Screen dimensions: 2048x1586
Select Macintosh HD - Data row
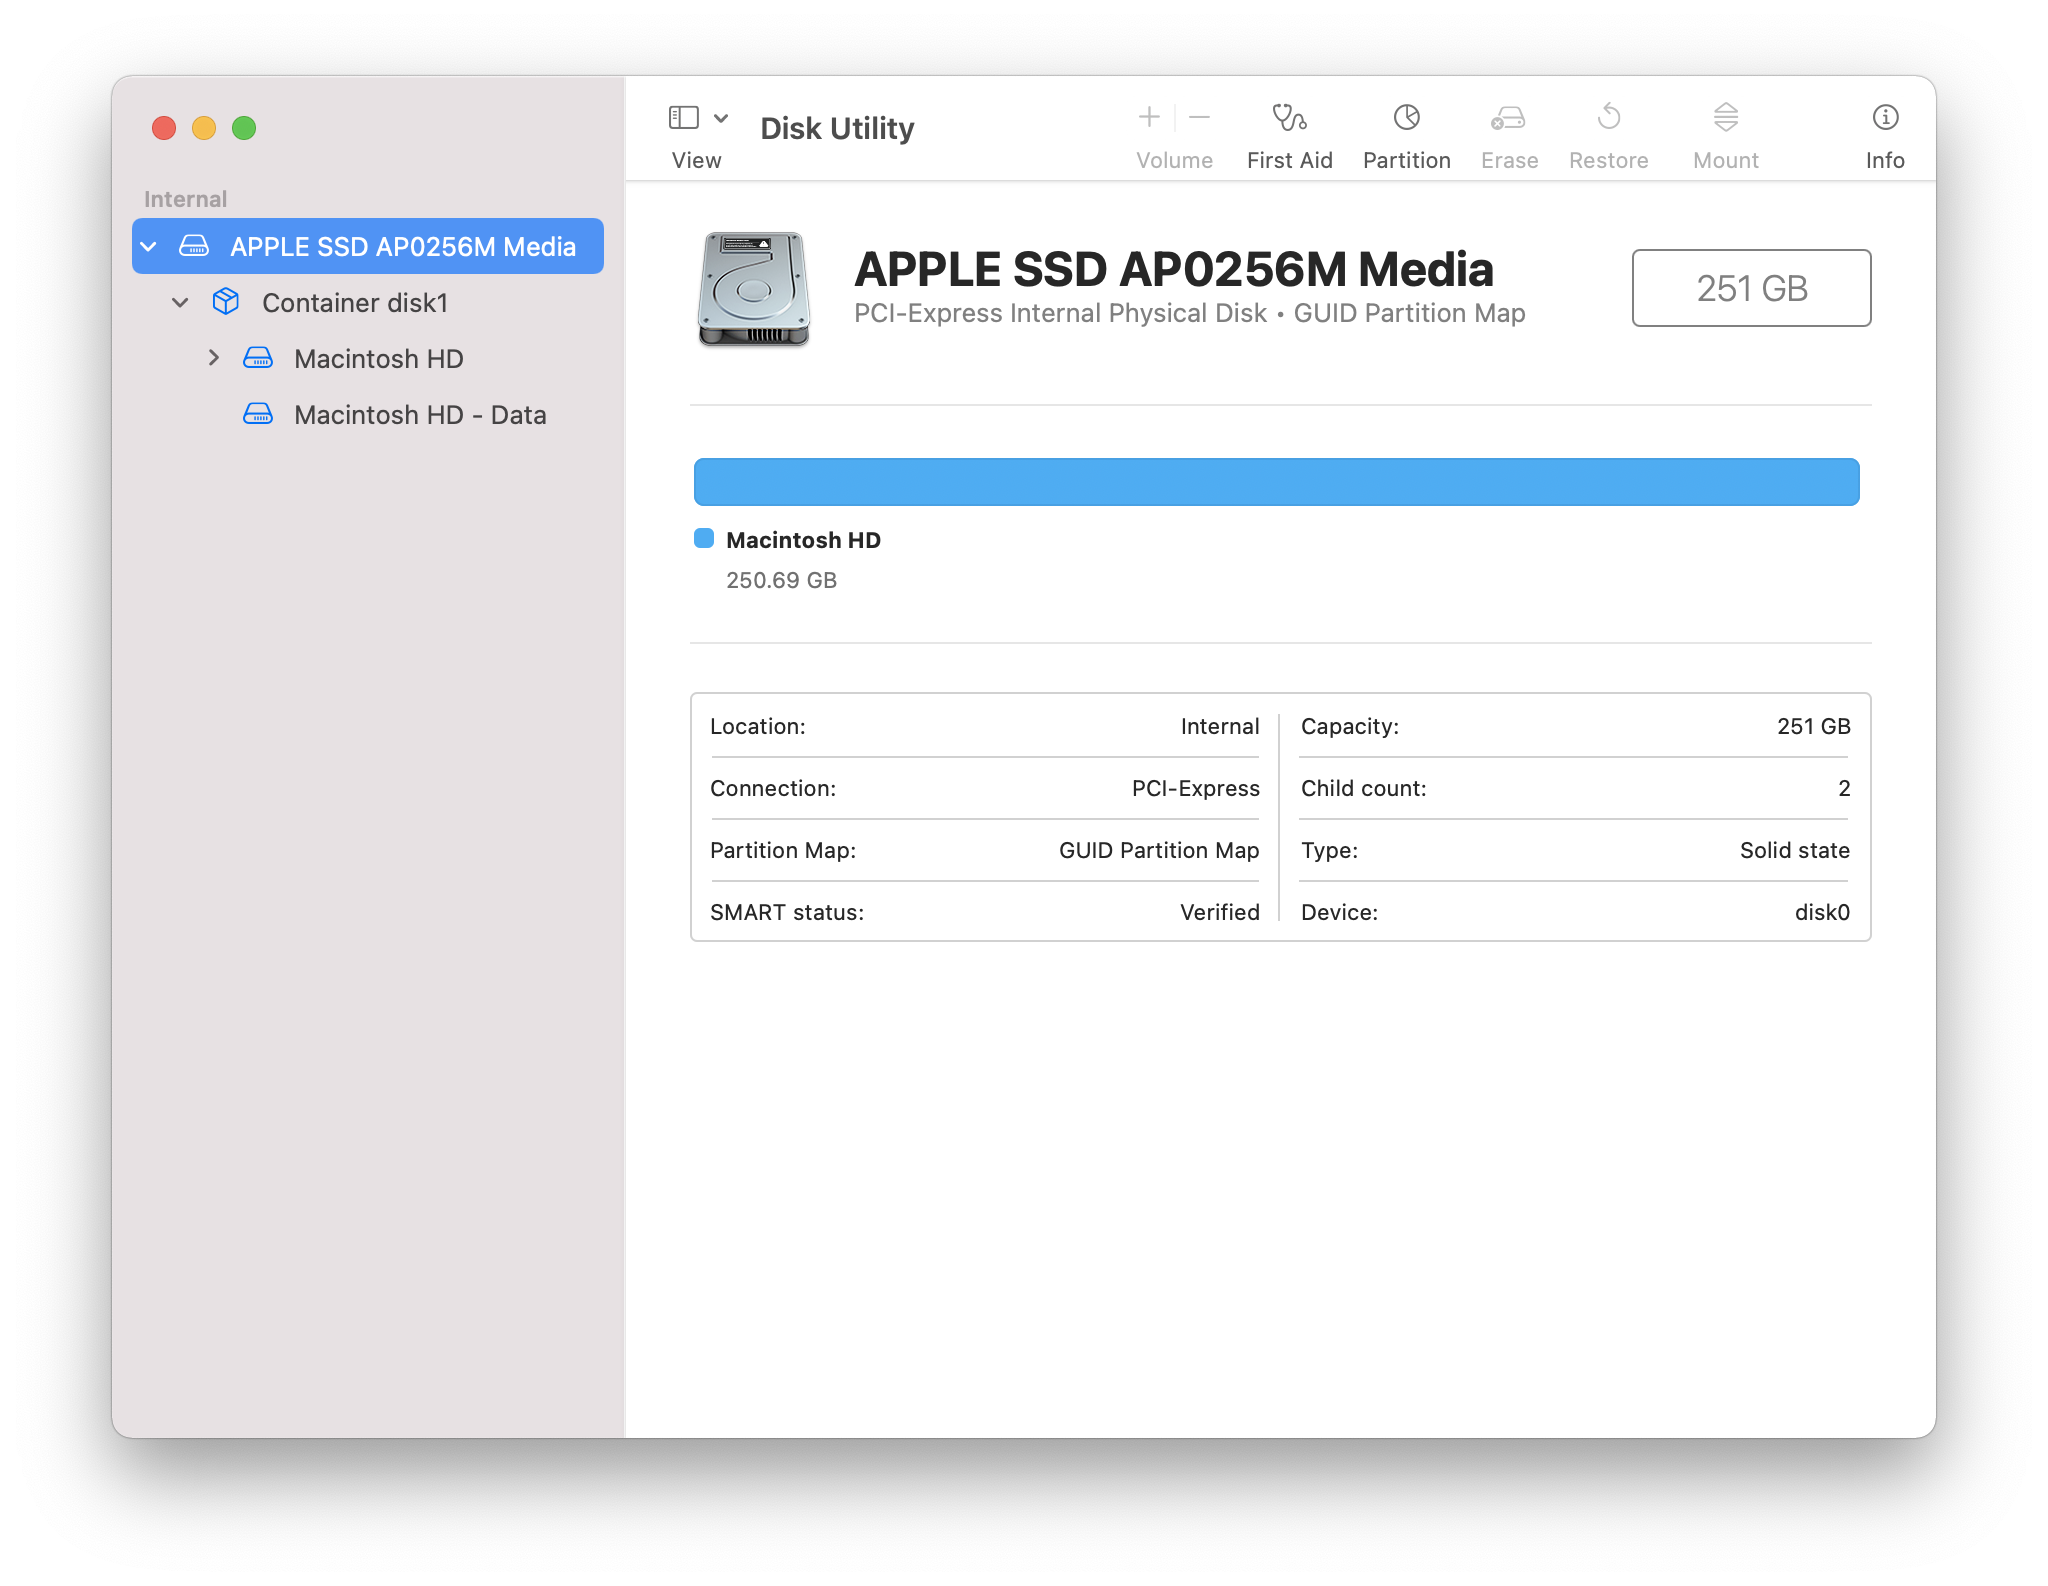tap(368, 414)
